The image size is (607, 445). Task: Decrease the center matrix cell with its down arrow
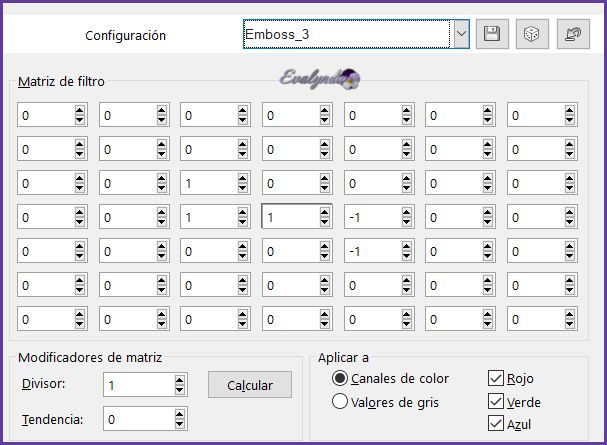click(x=324, y=222)
